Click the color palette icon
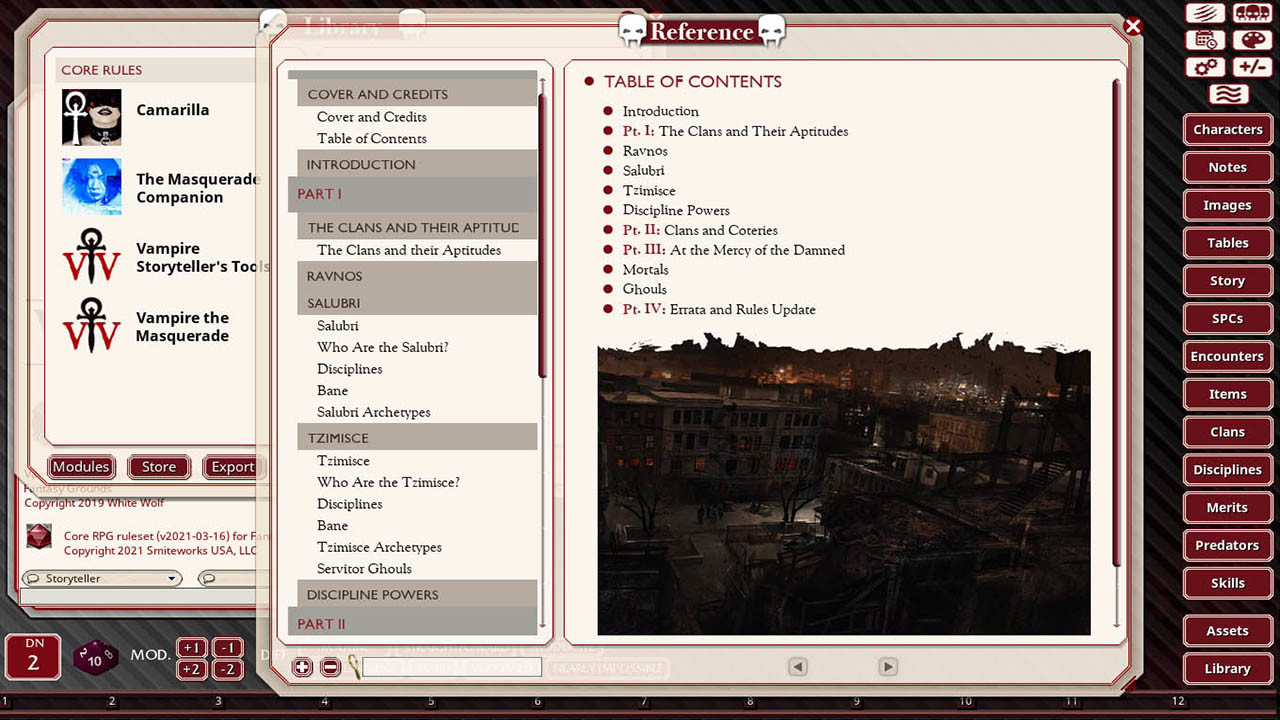The image size is (1280, 720). [x=1252, y=40]
